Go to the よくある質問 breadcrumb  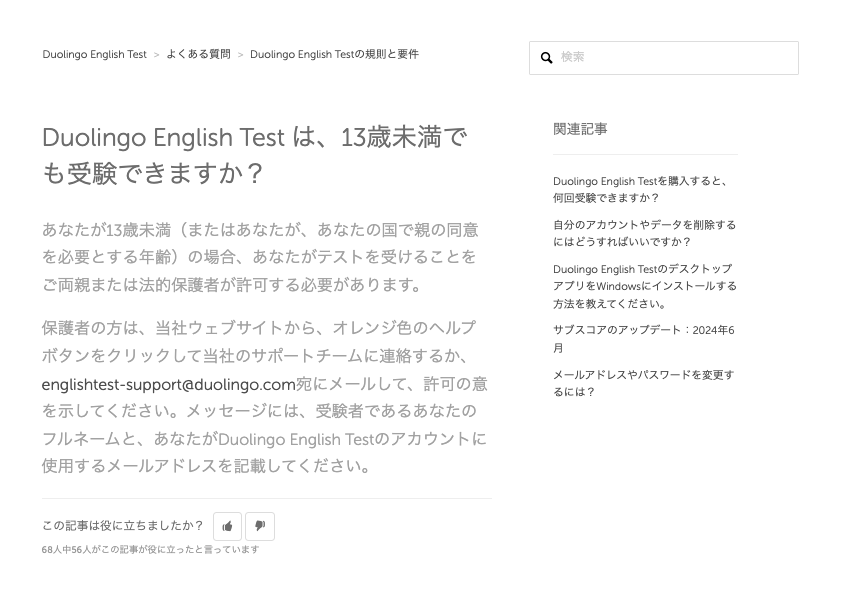tap(198, 55)
